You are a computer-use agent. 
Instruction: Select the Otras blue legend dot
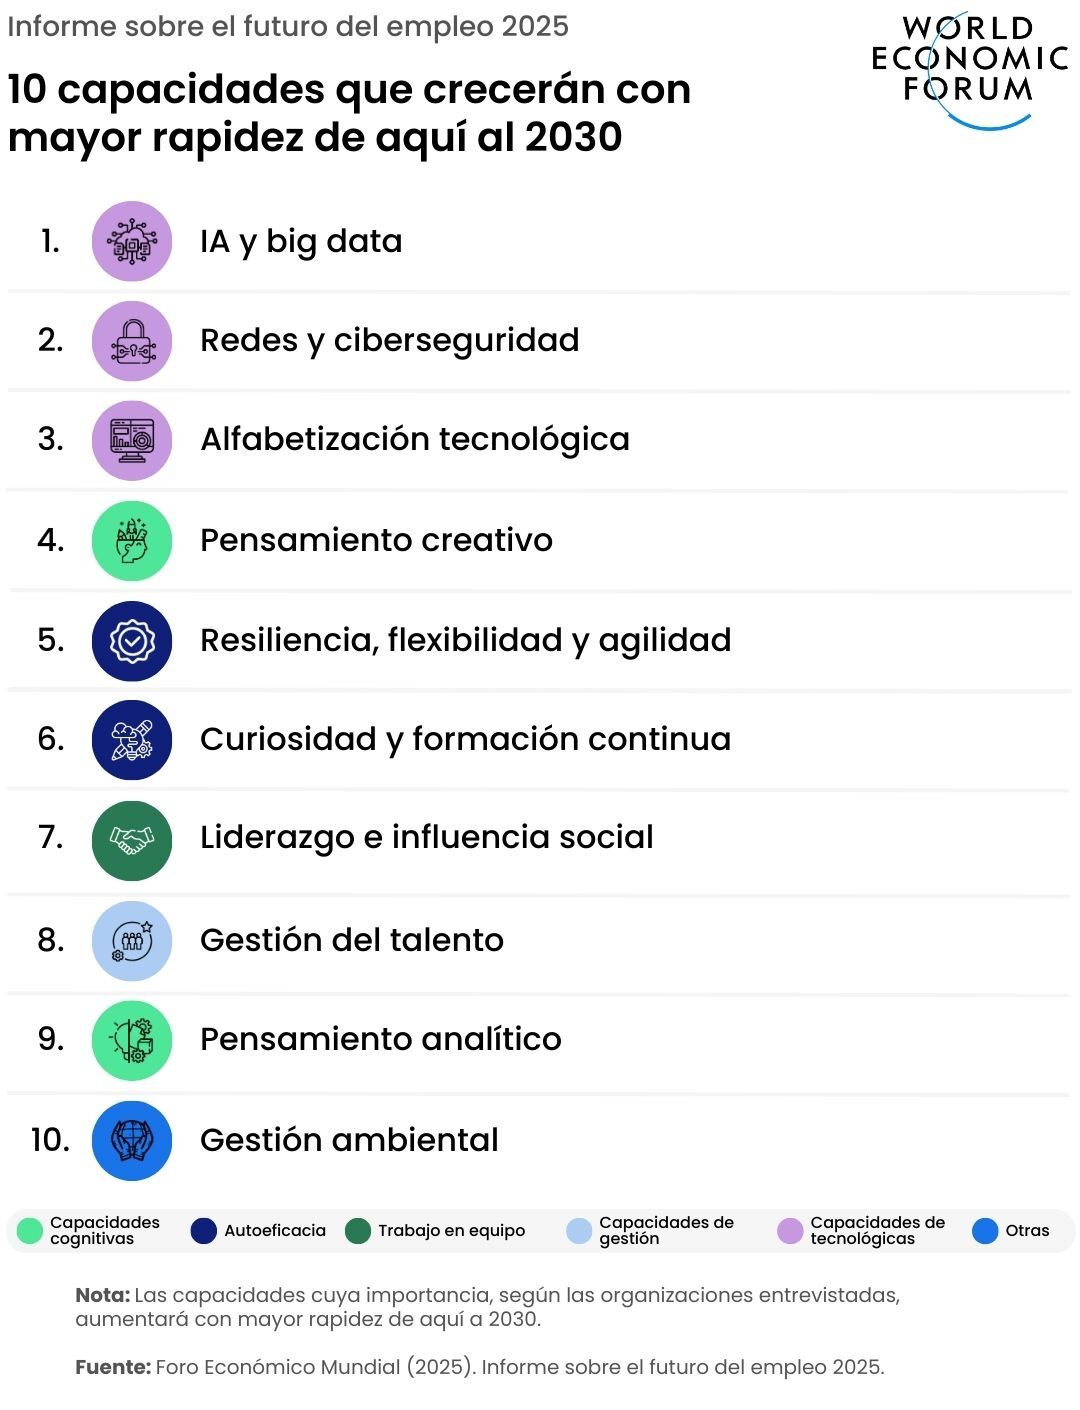[x=986, y=1231]
